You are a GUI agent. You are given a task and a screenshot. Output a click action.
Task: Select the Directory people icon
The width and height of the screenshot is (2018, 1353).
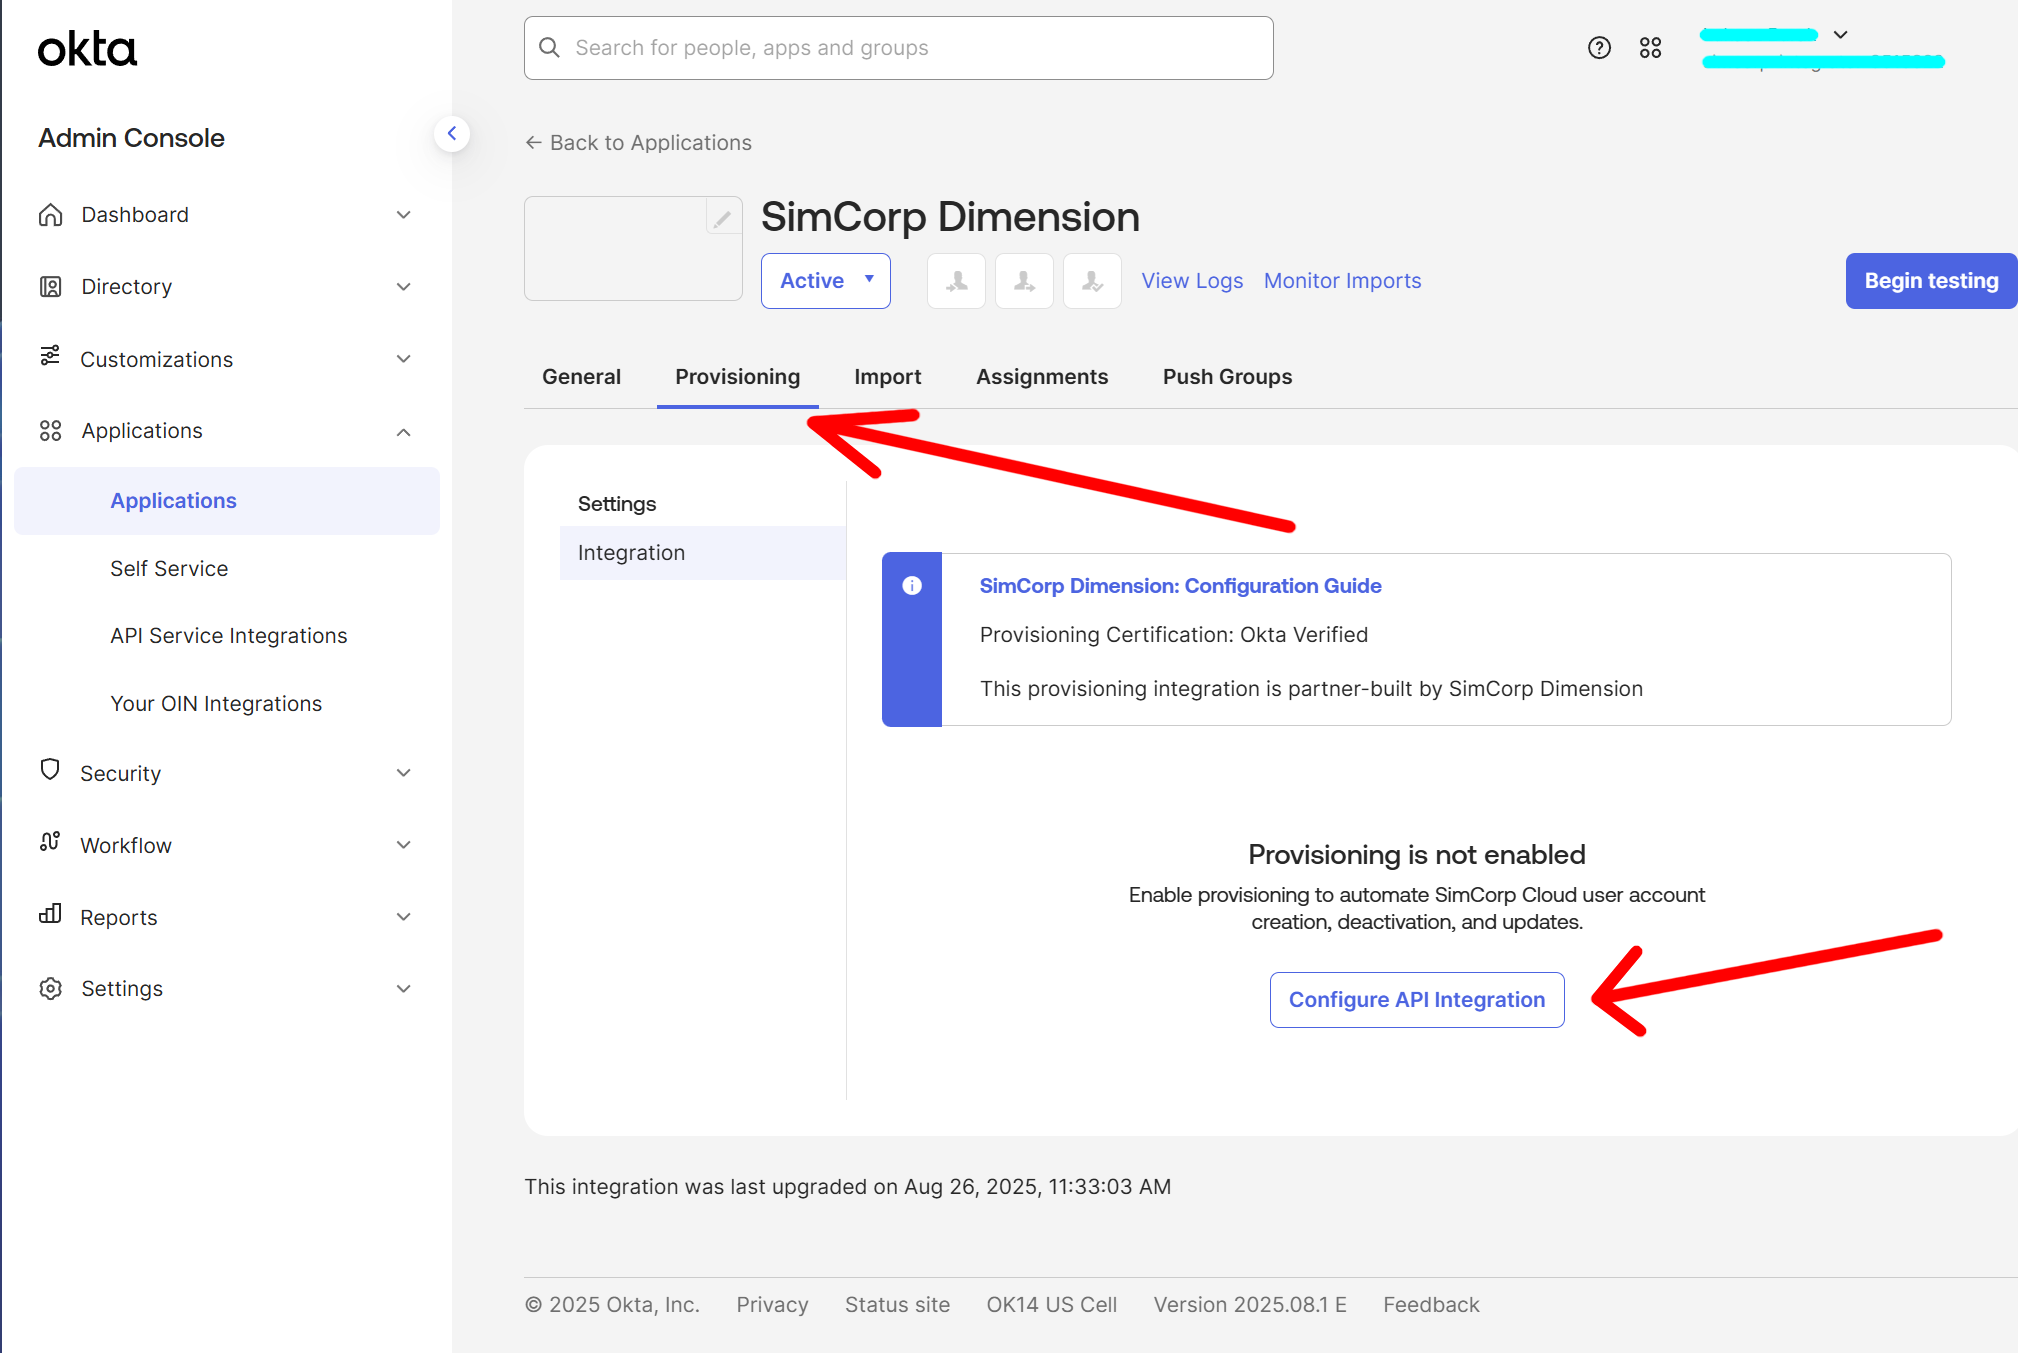[x=50, y=286]
